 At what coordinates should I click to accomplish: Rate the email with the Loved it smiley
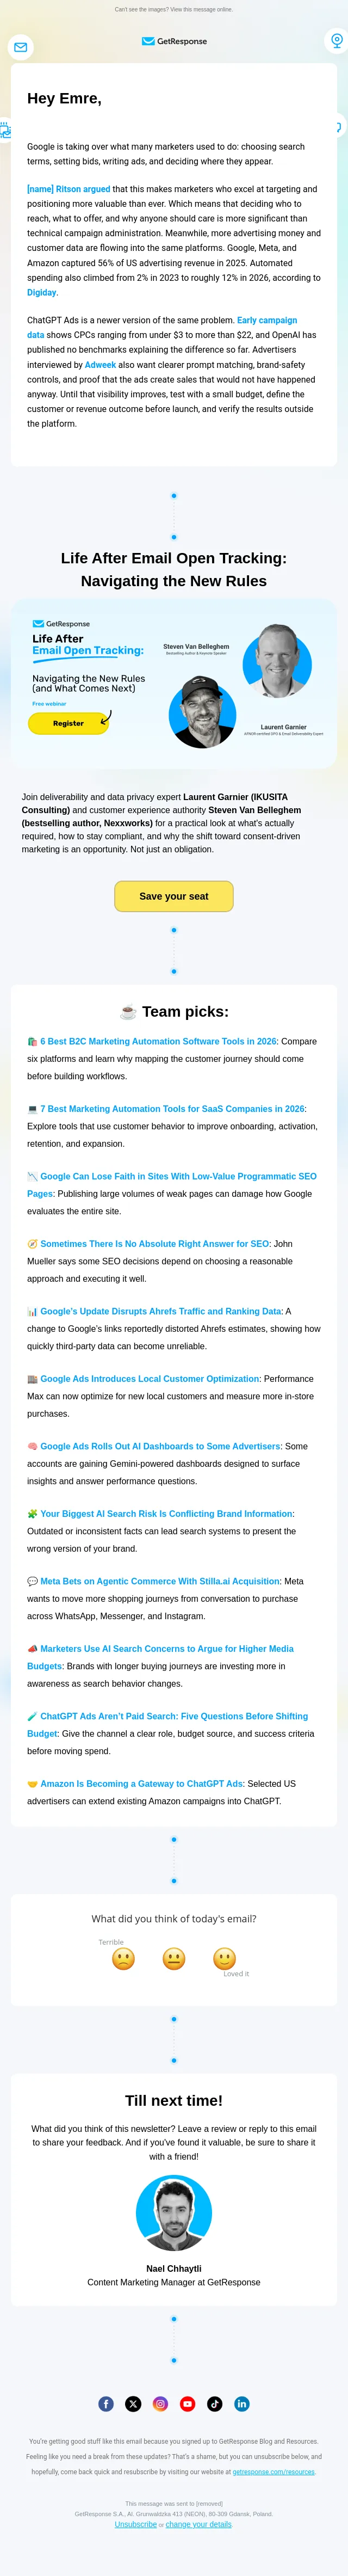(225, 1958)
